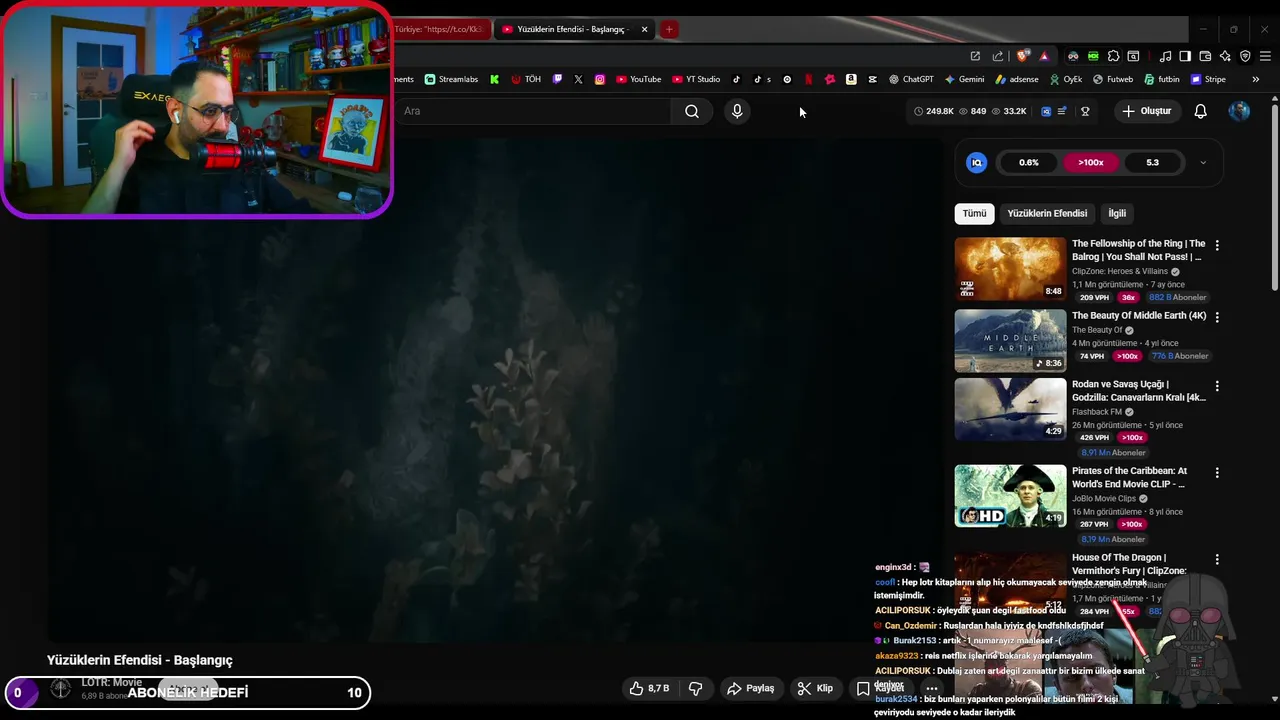The width and height of the screenshot is (1280, 720).
Task: Switch to the Türkiye browser tab
Action: point(441,29)
